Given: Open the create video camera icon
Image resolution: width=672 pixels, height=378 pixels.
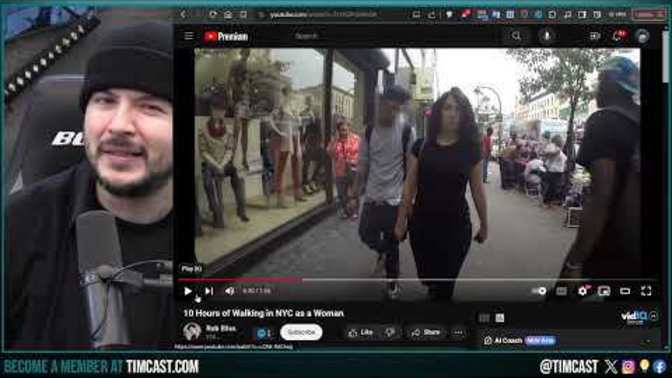Looking at the screenshot, I should click(595, 36).
